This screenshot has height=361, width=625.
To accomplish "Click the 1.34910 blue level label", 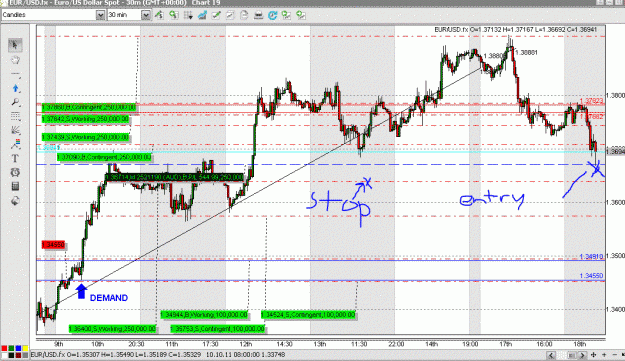I will click(x=591, y=257).
